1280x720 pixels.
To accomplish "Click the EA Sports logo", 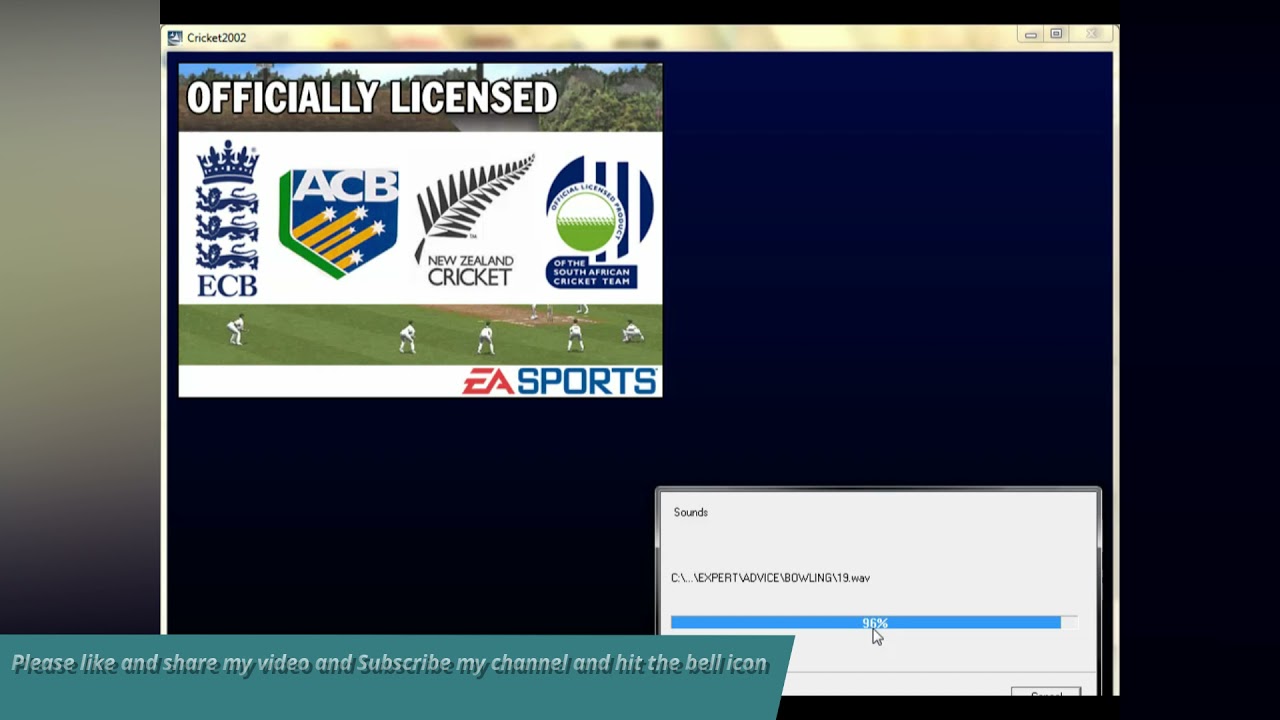I will pos(559,381).
